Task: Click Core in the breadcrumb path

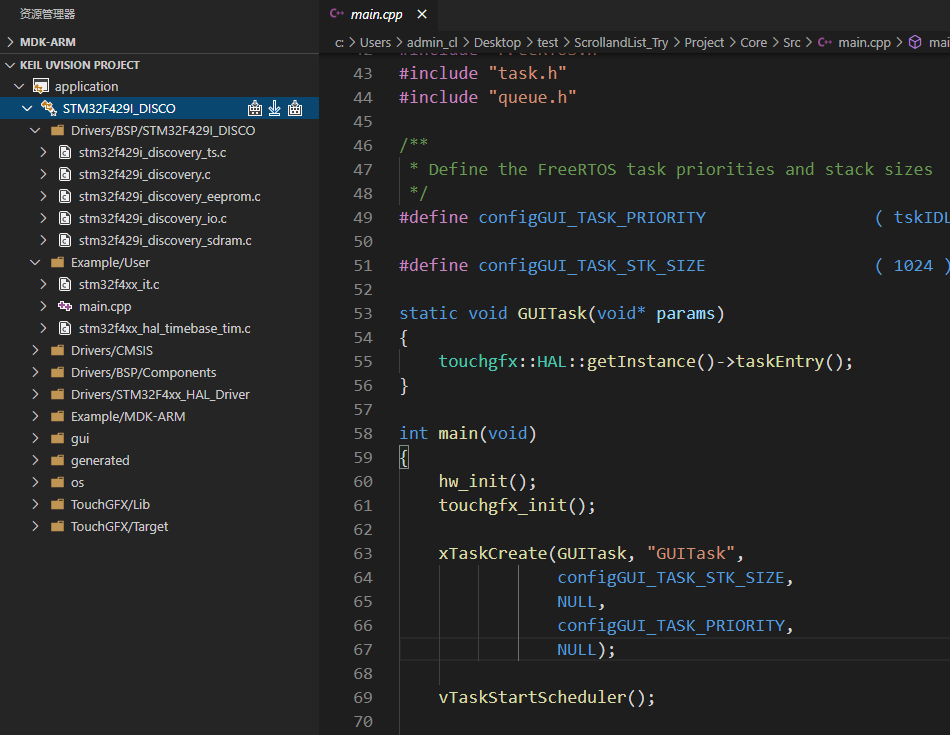Action: tap(753, 42)
